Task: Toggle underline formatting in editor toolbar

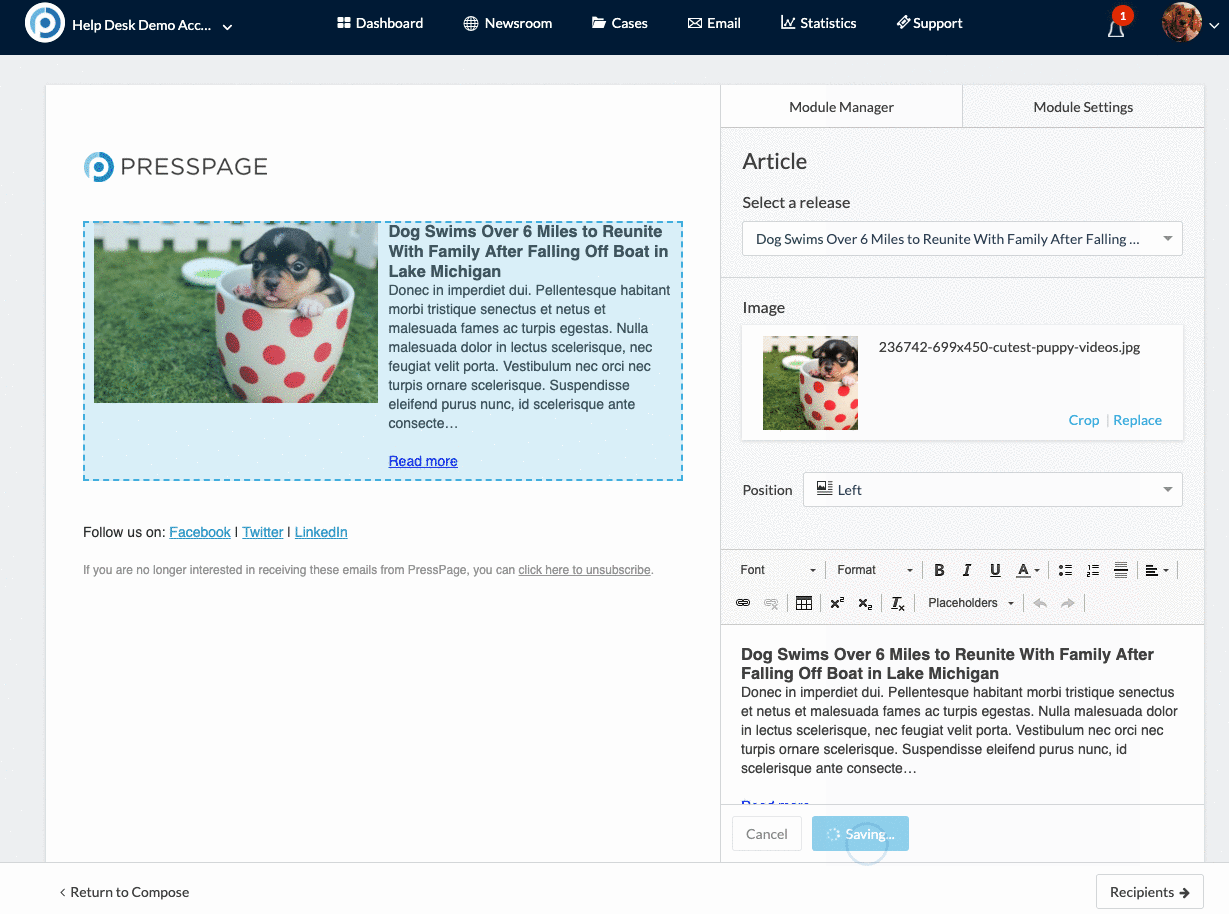Action: (995, 570)
